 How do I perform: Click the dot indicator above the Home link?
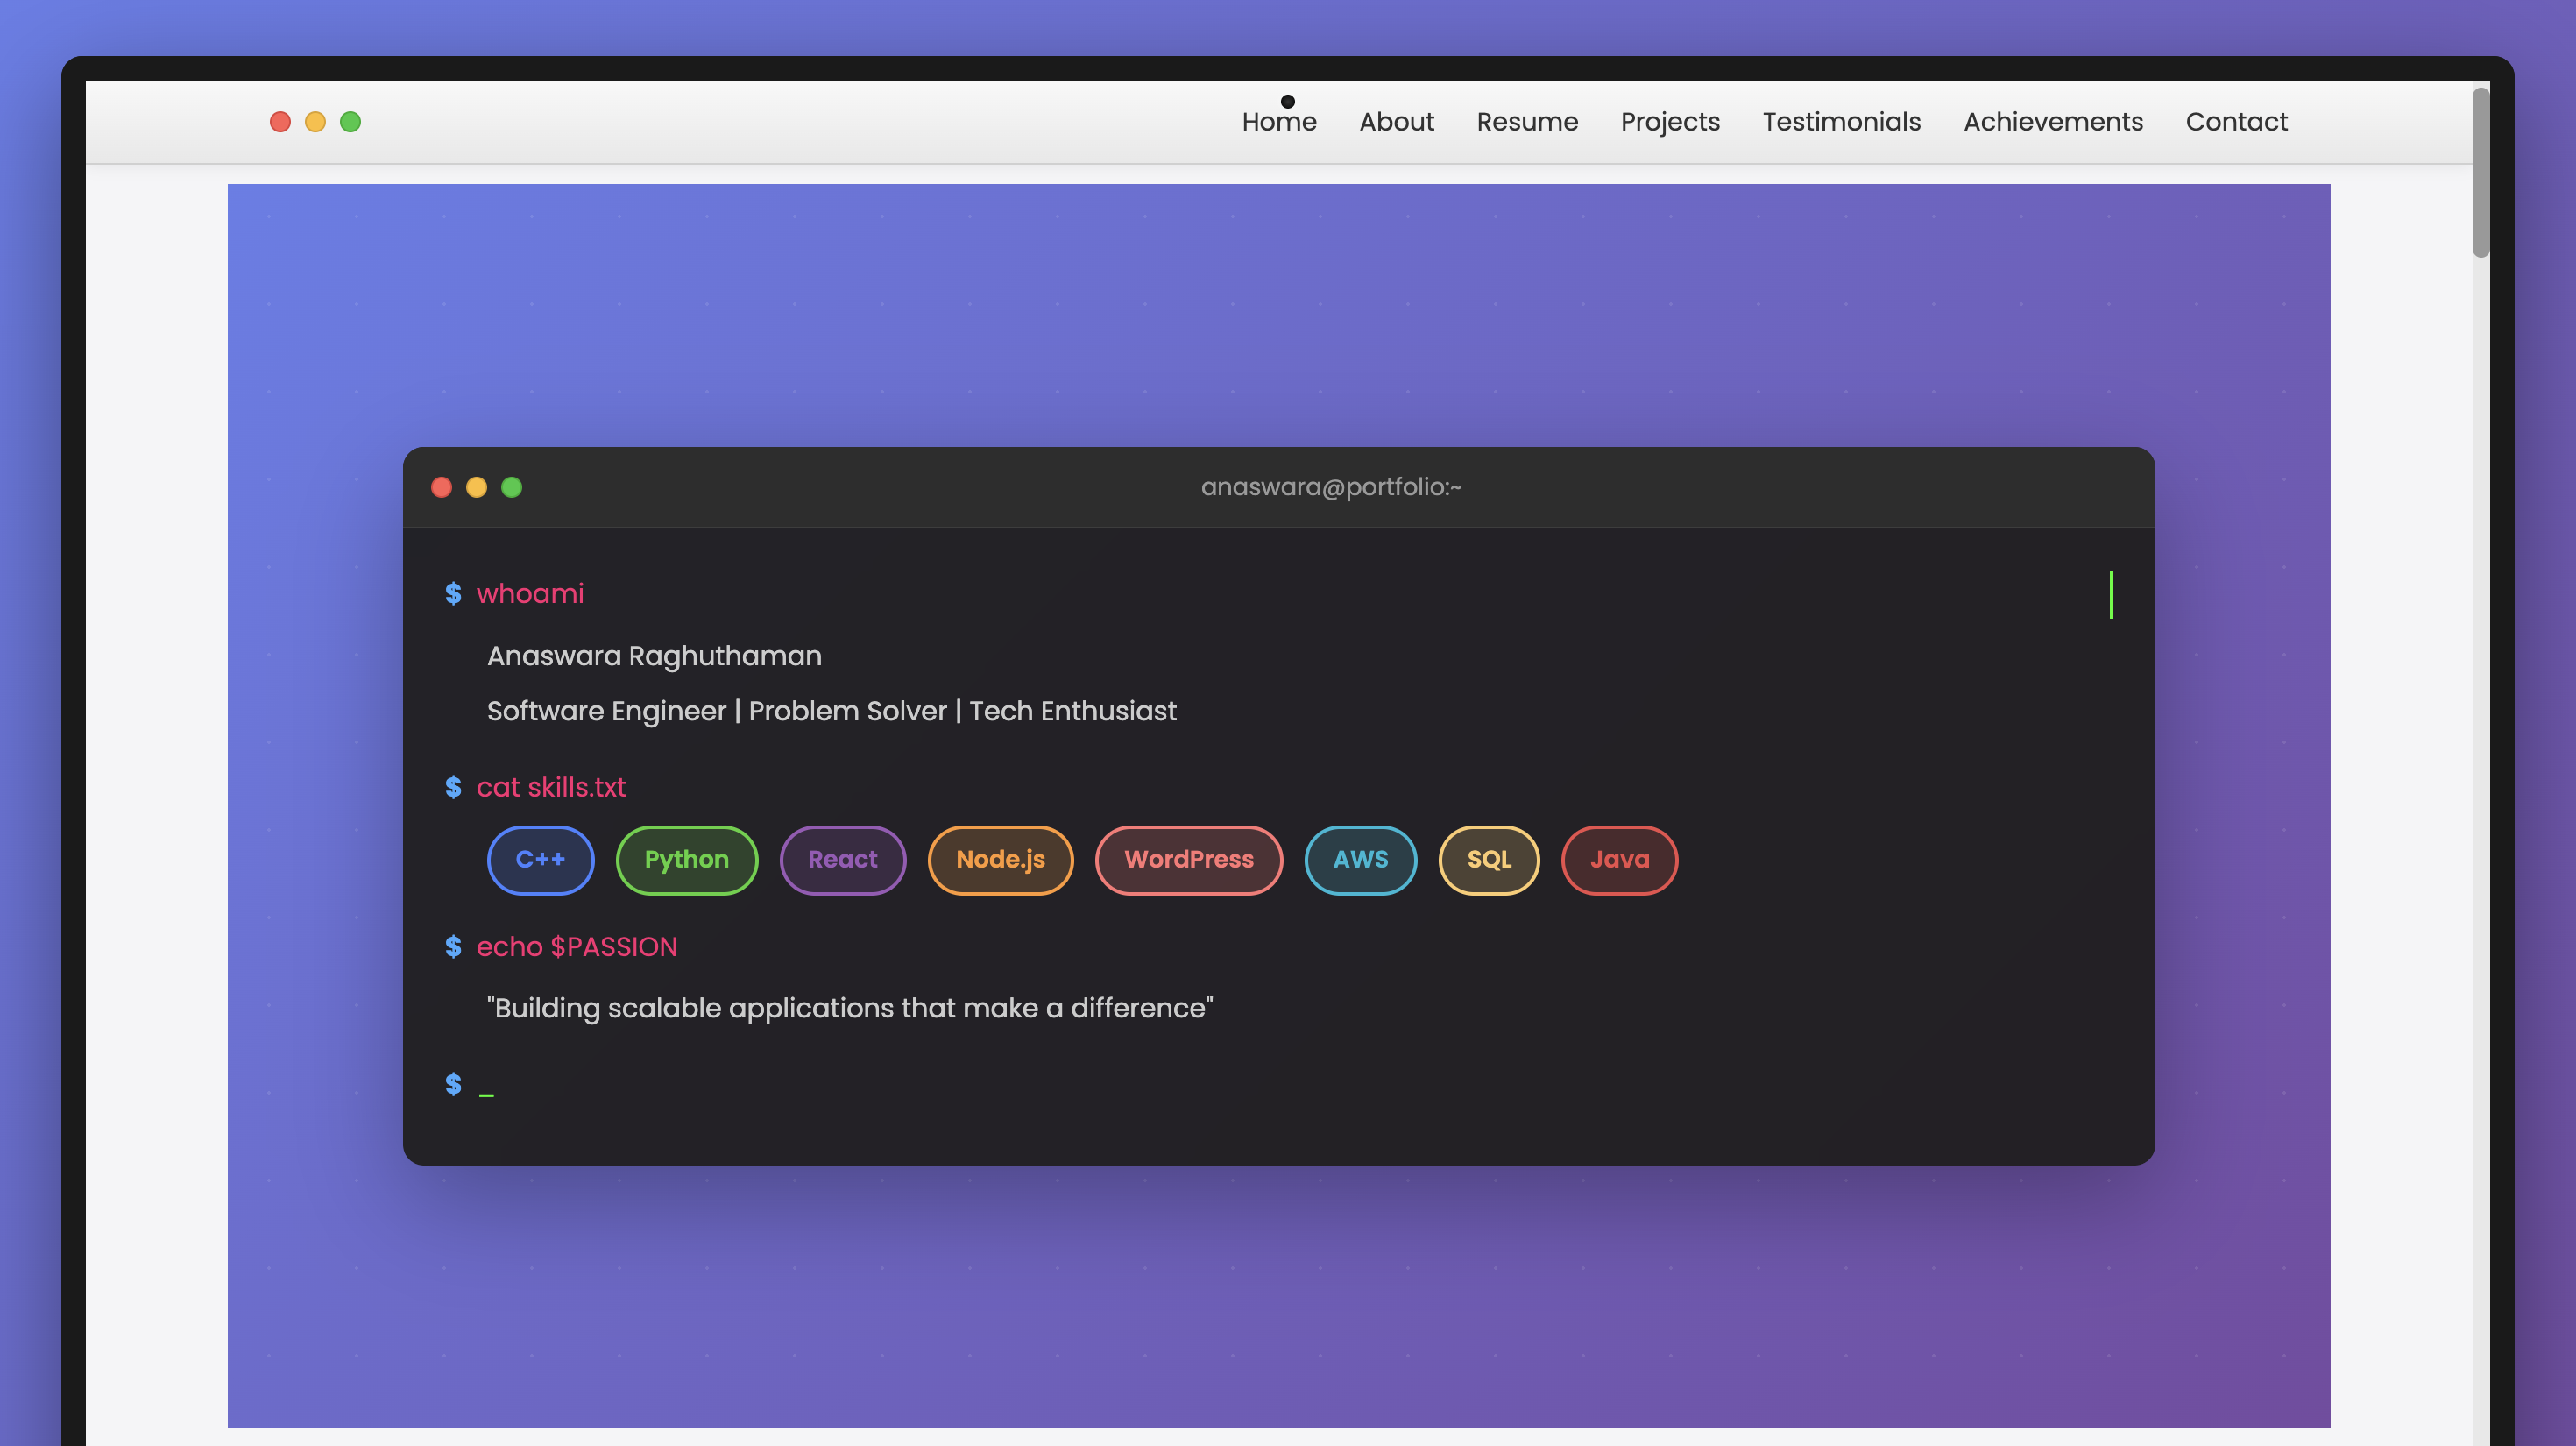tap(1287, 100)
